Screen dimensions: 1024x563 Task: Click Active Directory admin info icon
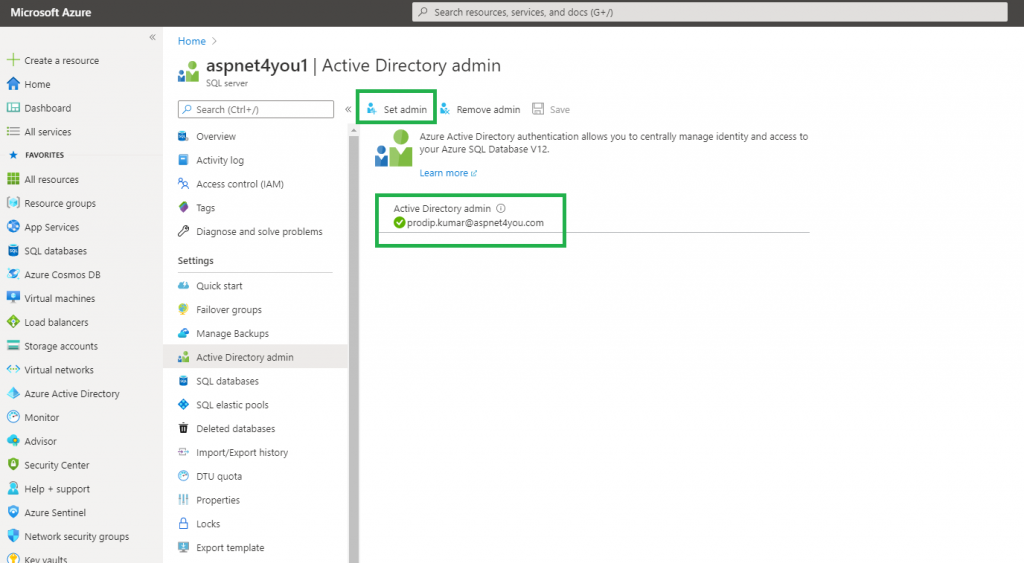tap(501, 208)
